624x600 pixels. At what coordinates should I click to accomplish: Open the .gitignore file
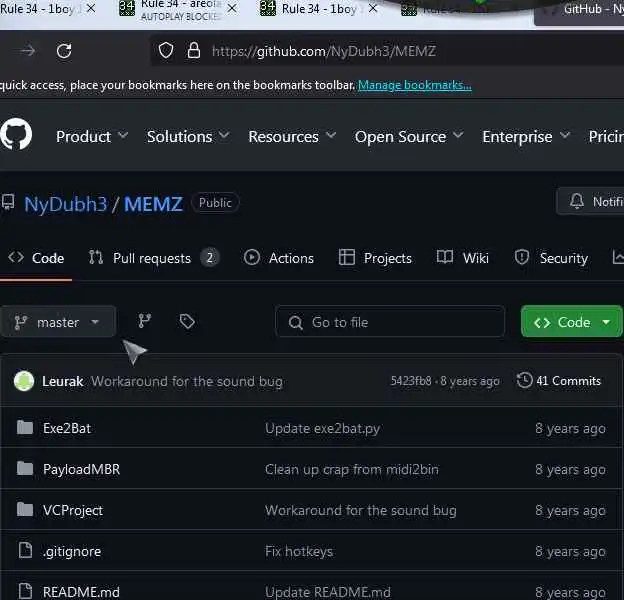72,551
